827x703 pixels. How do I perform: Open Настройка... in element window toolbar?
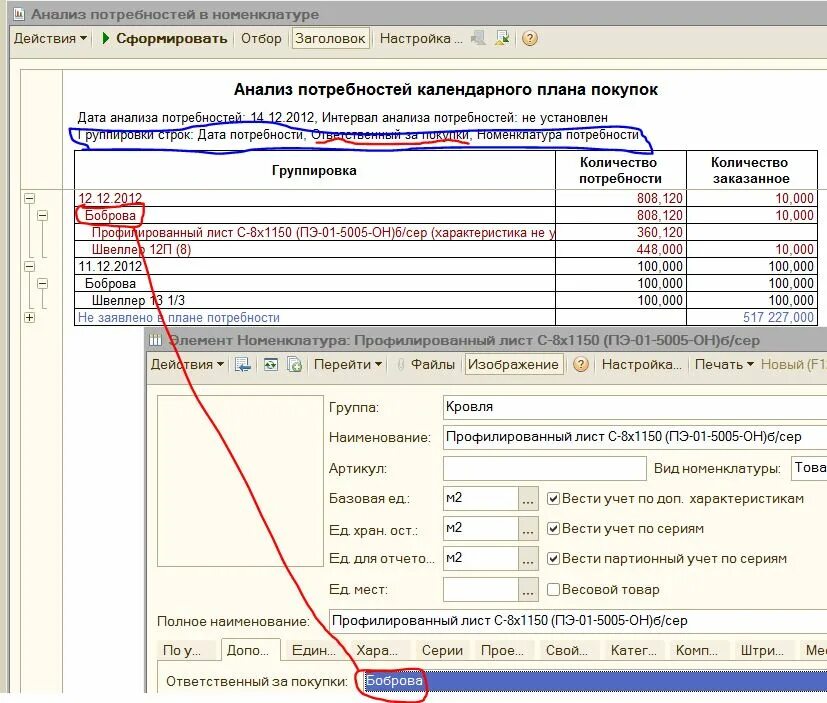(x=642, y=364)
